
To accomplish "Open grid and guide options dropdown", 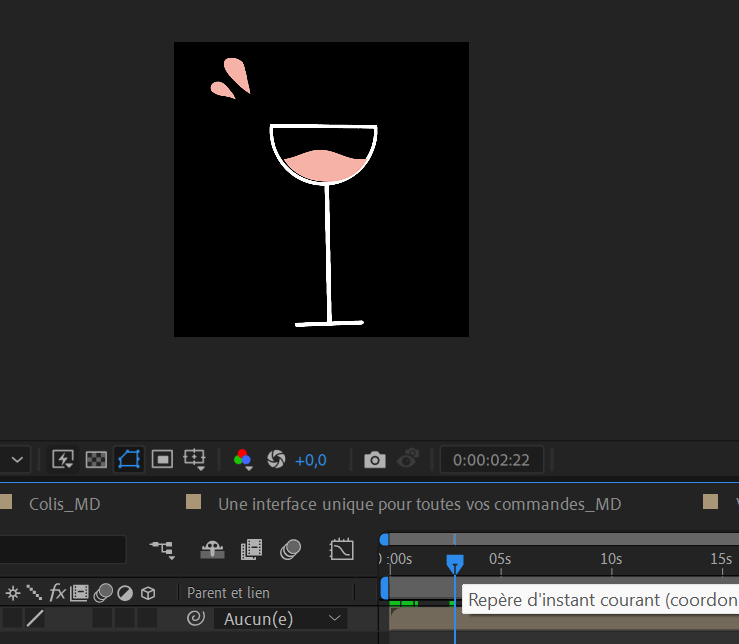I will point(196,460).
